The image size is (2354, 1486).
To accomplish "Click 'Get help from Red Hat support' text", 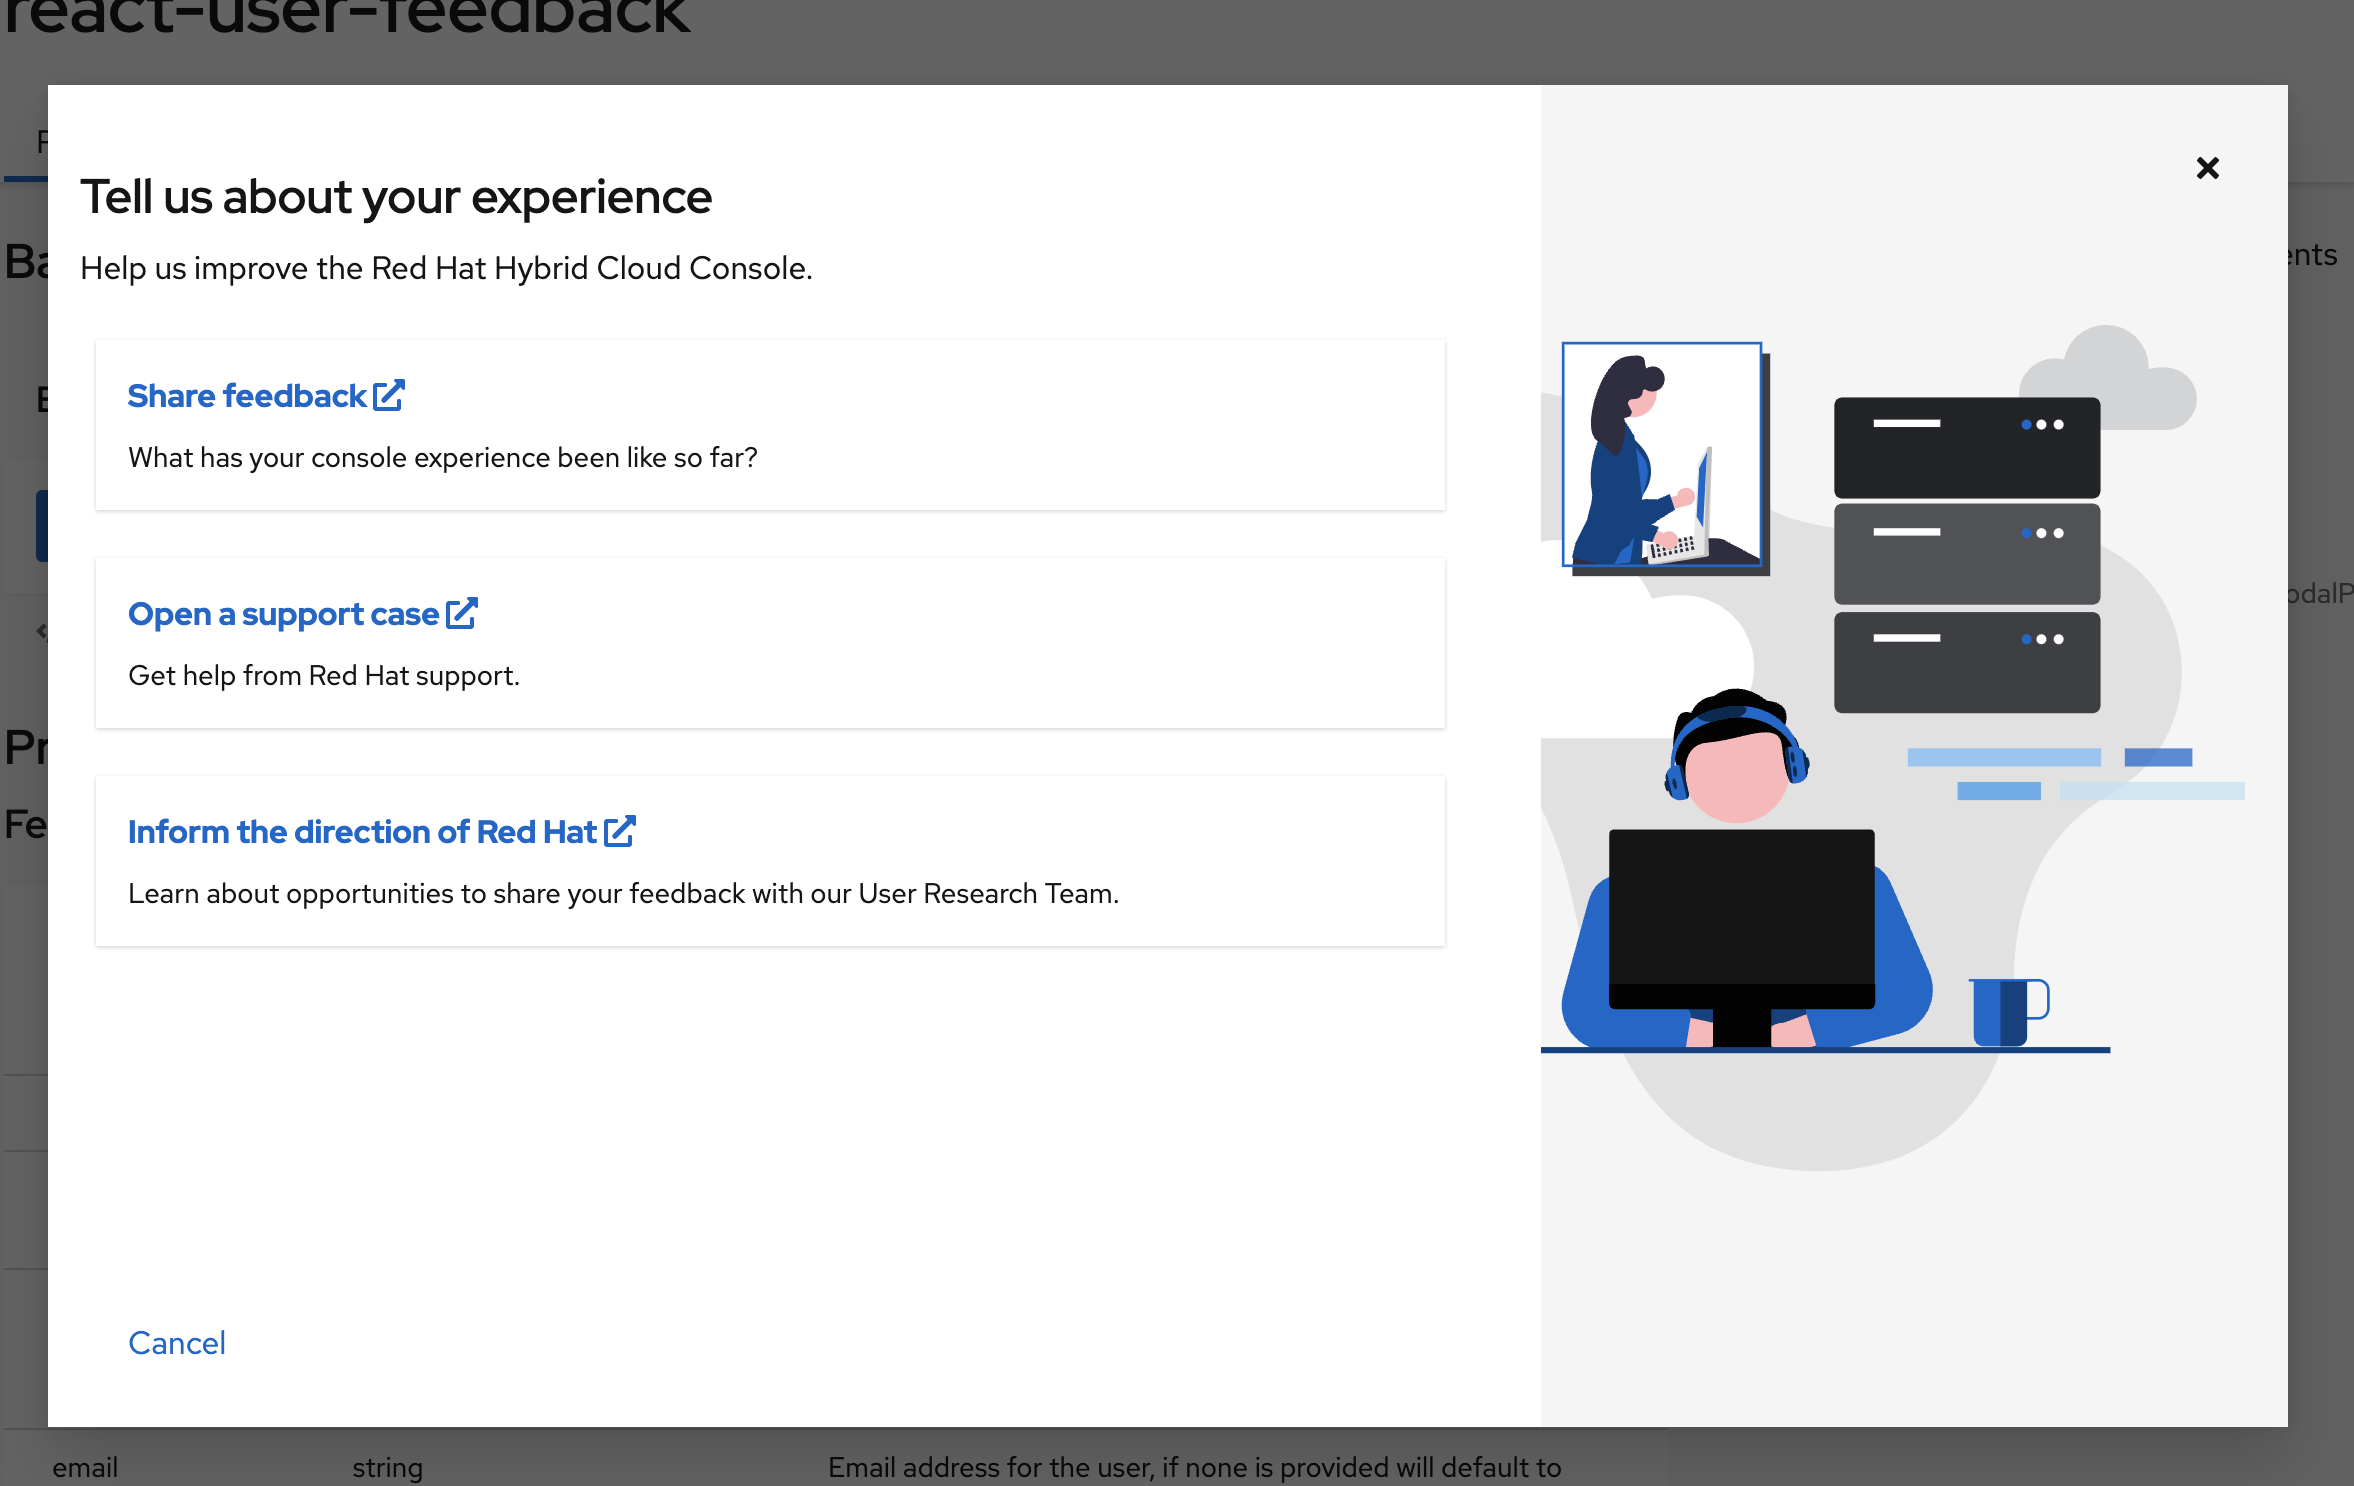I will [324, 676].
